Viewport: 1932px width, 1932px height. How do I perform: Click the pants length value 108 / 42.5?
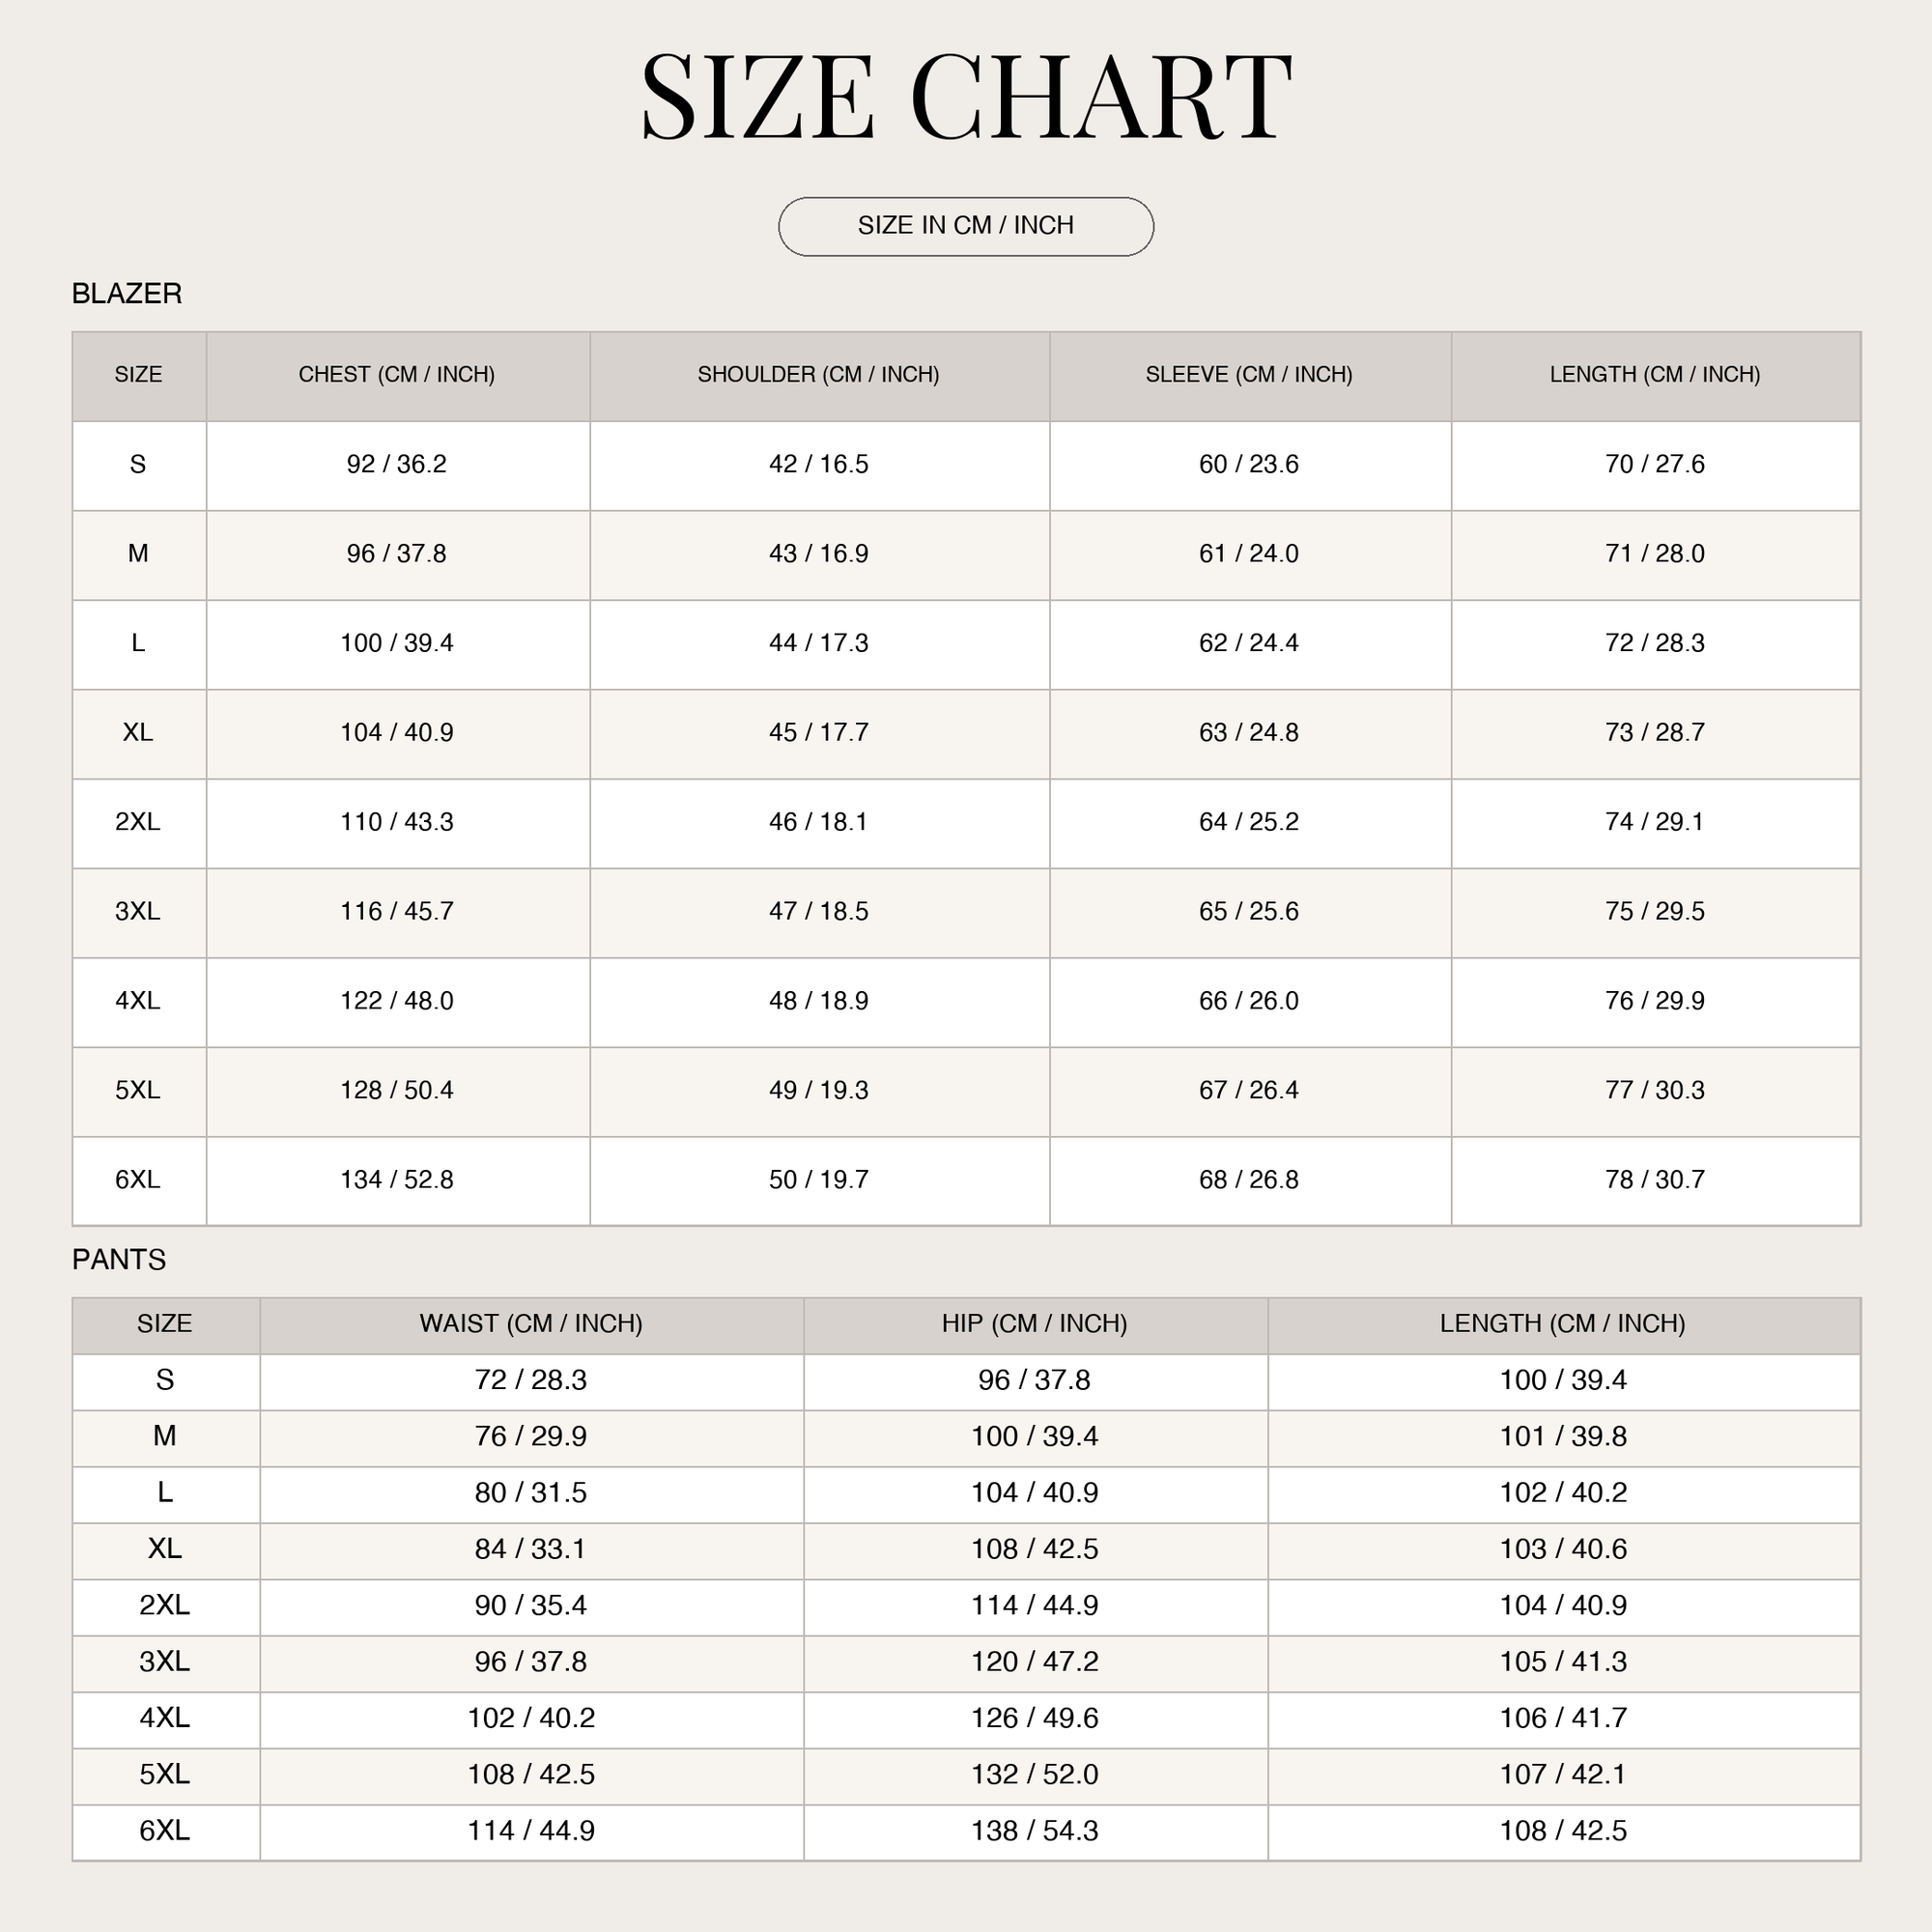tap(1563, 1830)
